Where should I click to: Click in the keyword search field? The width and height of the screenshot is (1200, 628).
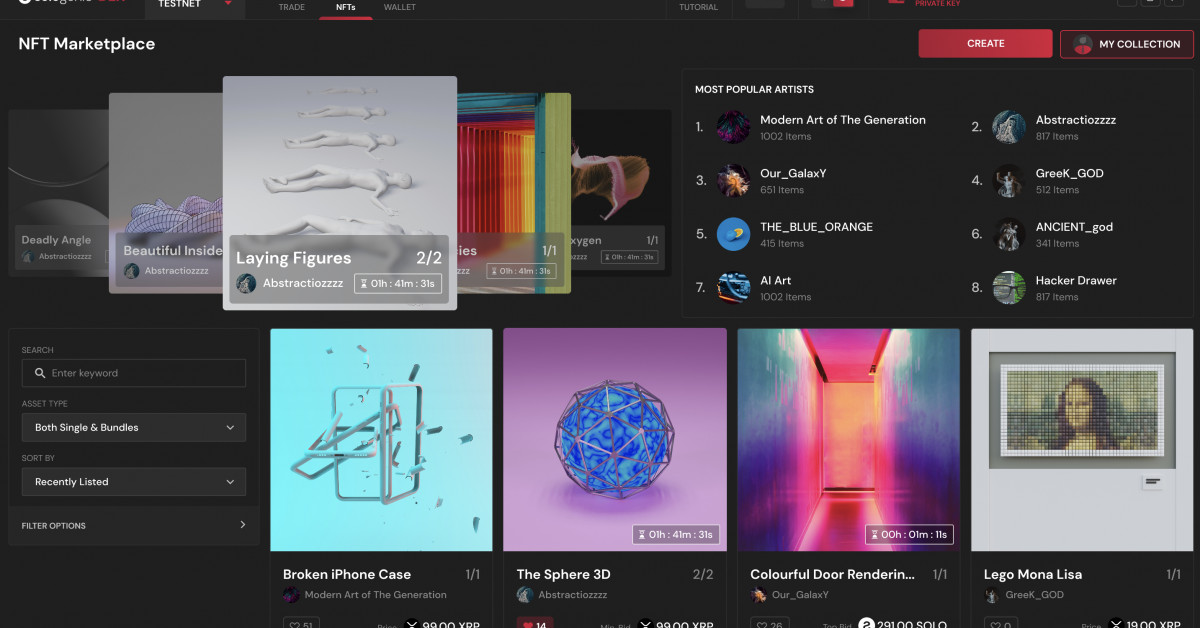click(x=134, y=373)
